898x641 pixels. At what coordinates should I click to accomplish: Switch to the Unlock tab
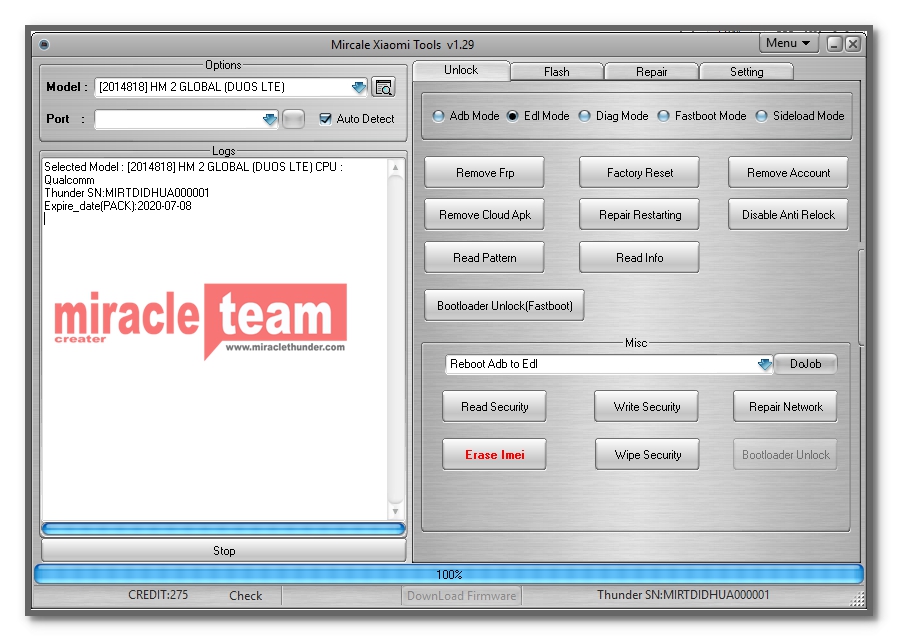pyautogui.click(x=461, y=70)
